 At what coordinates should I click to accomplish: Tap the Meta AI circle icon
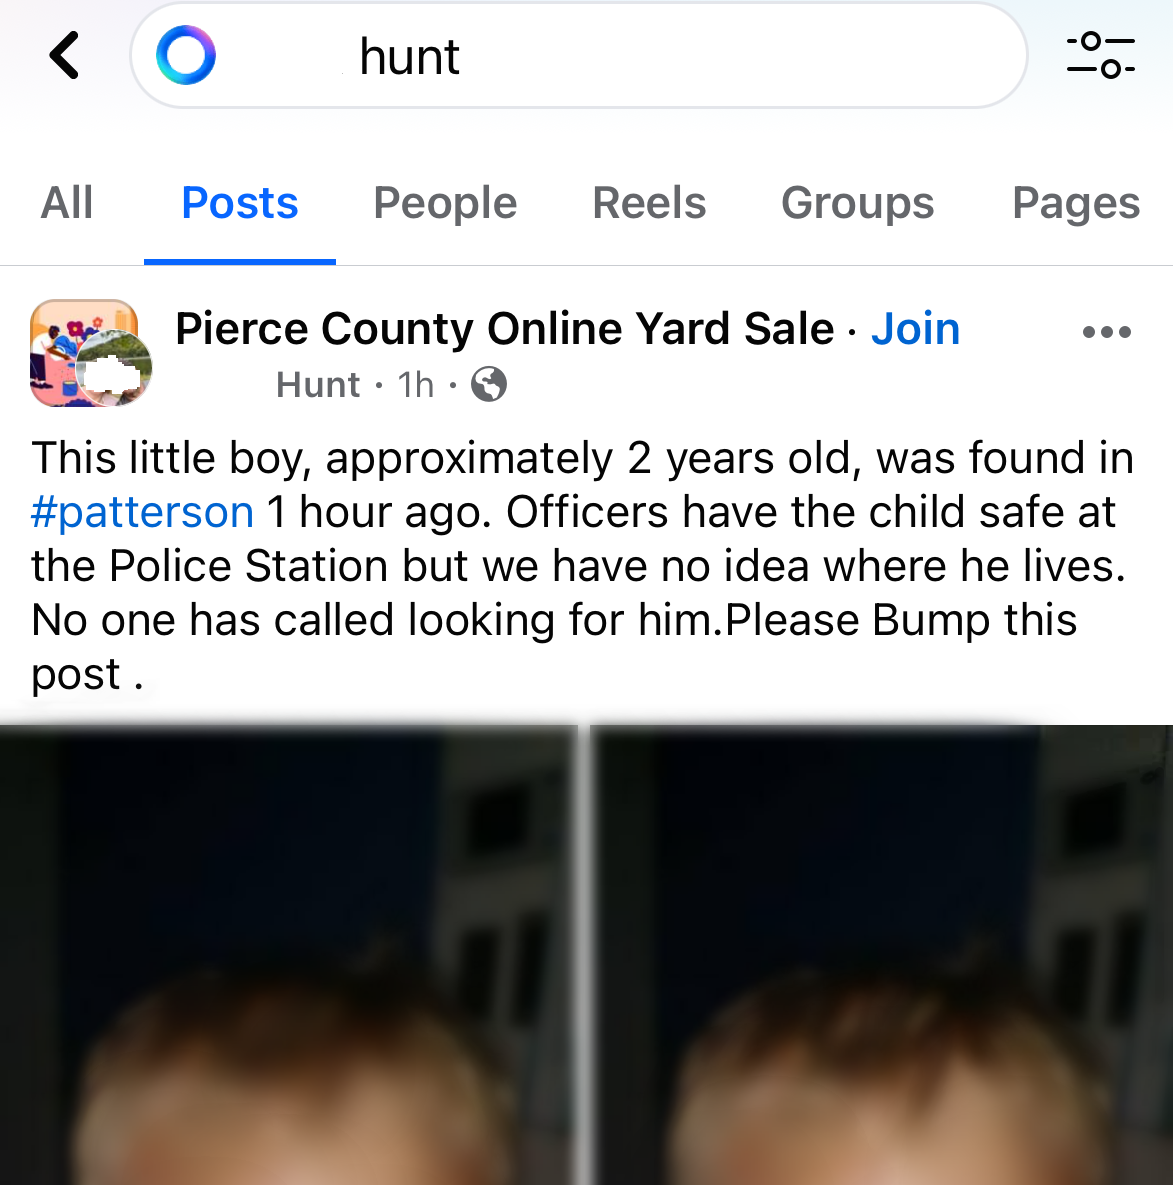coord(186,55)
